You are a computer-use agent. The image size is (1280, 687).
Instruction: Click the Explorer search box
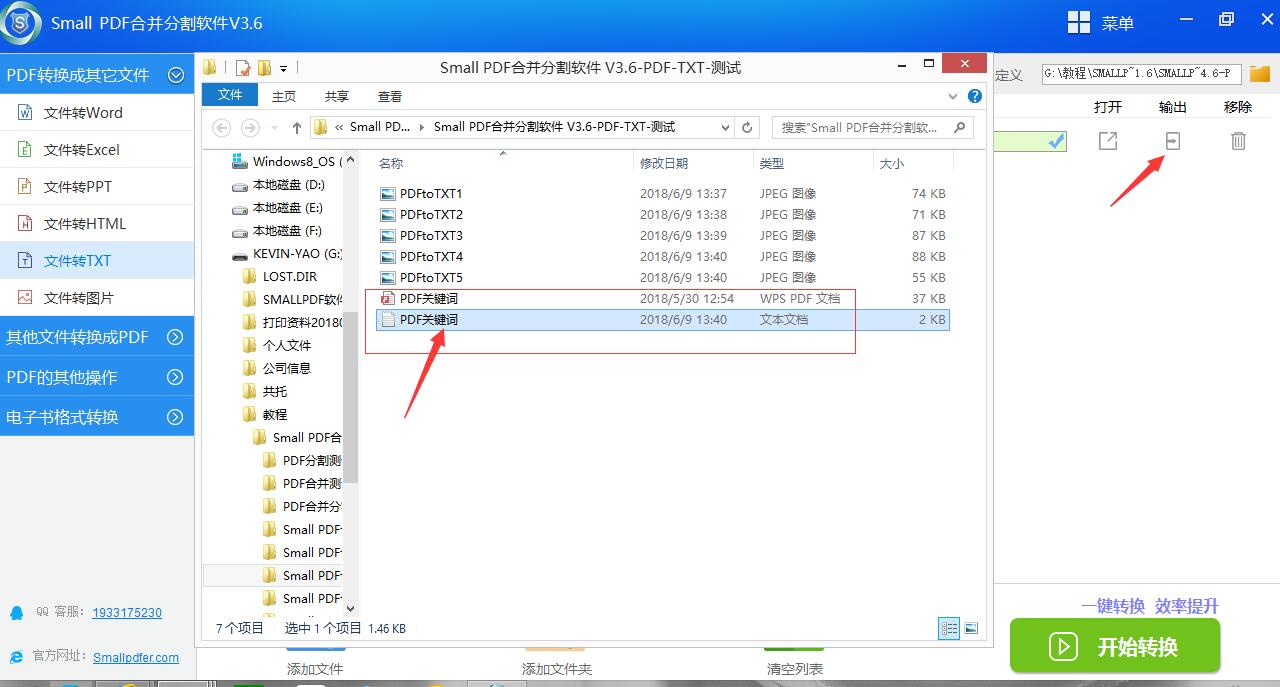point(872,127)
